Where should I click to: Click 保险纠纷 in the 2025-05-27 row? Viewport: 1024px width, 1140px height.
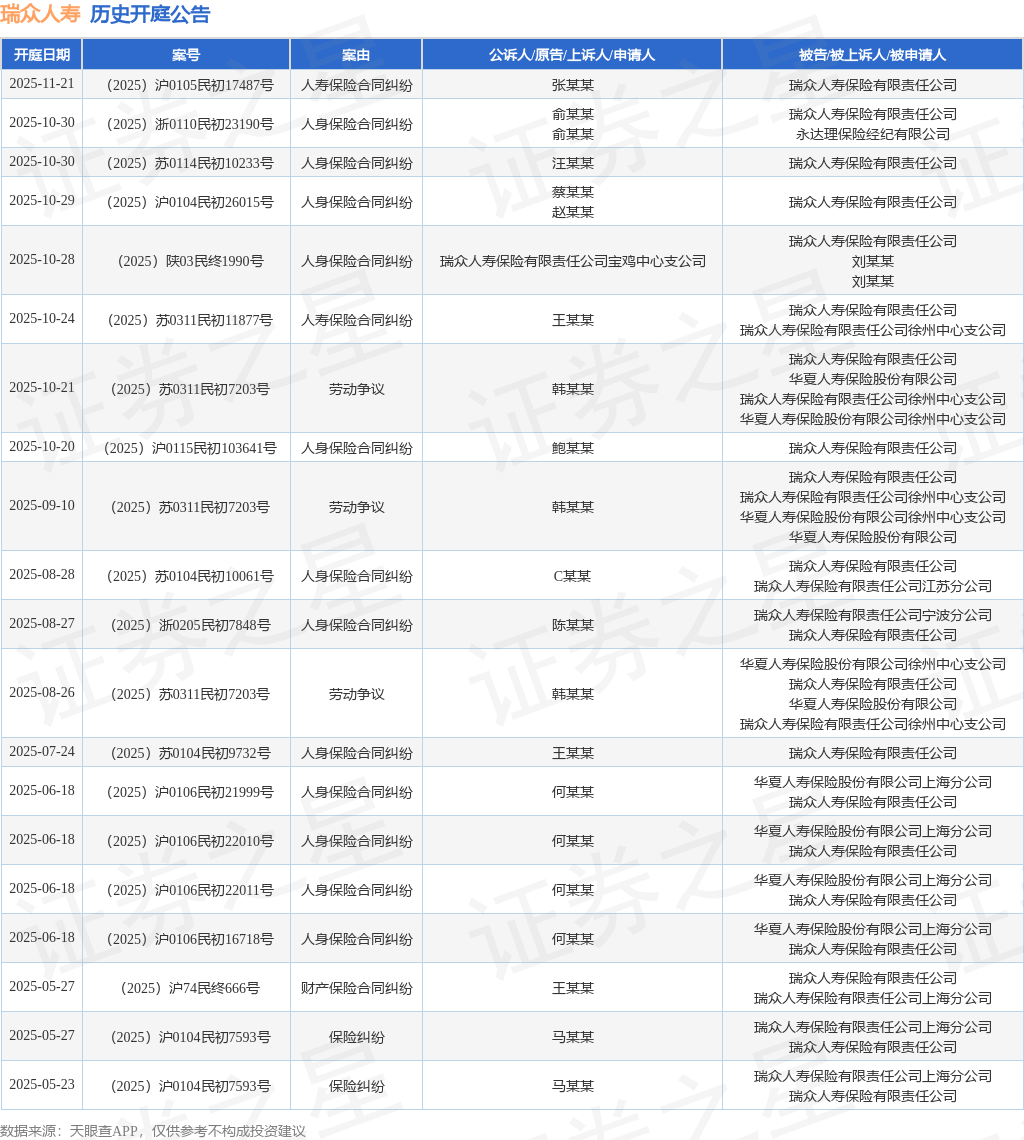356,1037
